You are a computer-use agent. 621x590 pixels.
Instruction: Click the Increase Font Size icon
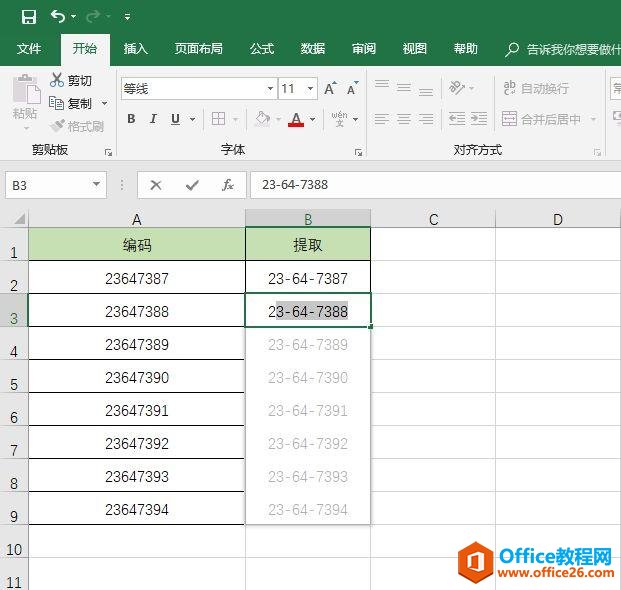pyautogui.click(x=330, y=88)
